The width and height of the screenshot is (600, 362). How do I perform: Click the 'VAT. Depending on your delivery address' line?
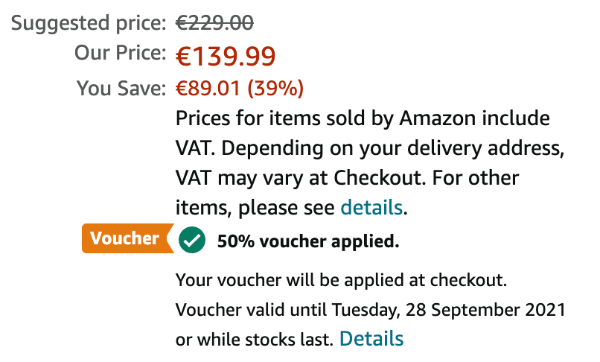[370, 148]
